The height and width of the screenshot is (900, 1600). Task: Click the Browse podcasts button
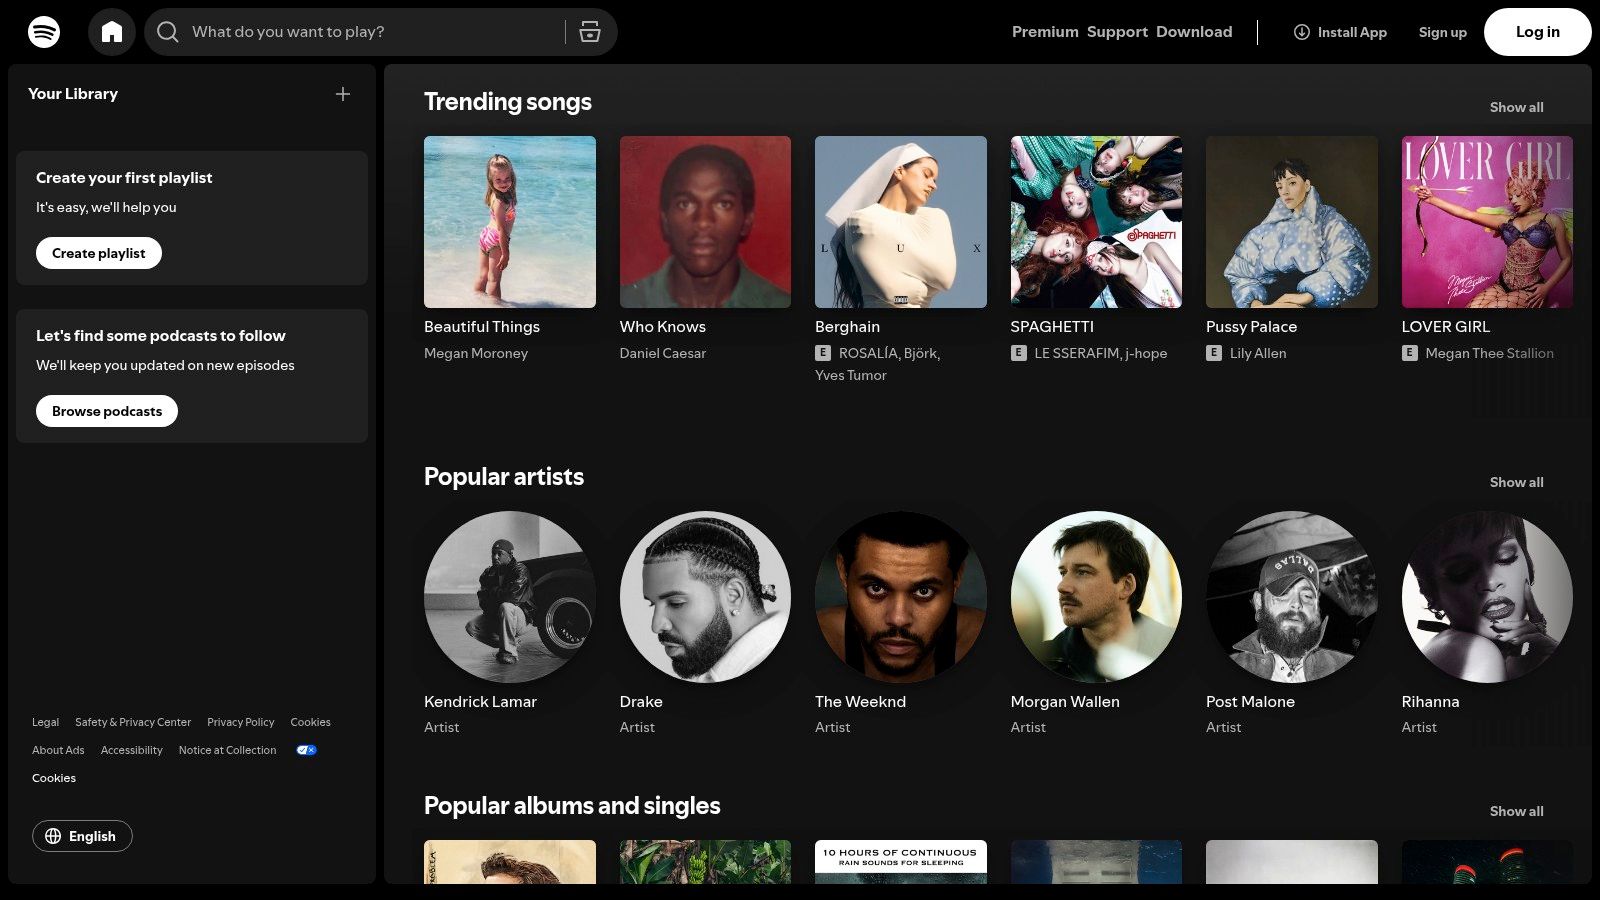(x=106, y=411)
